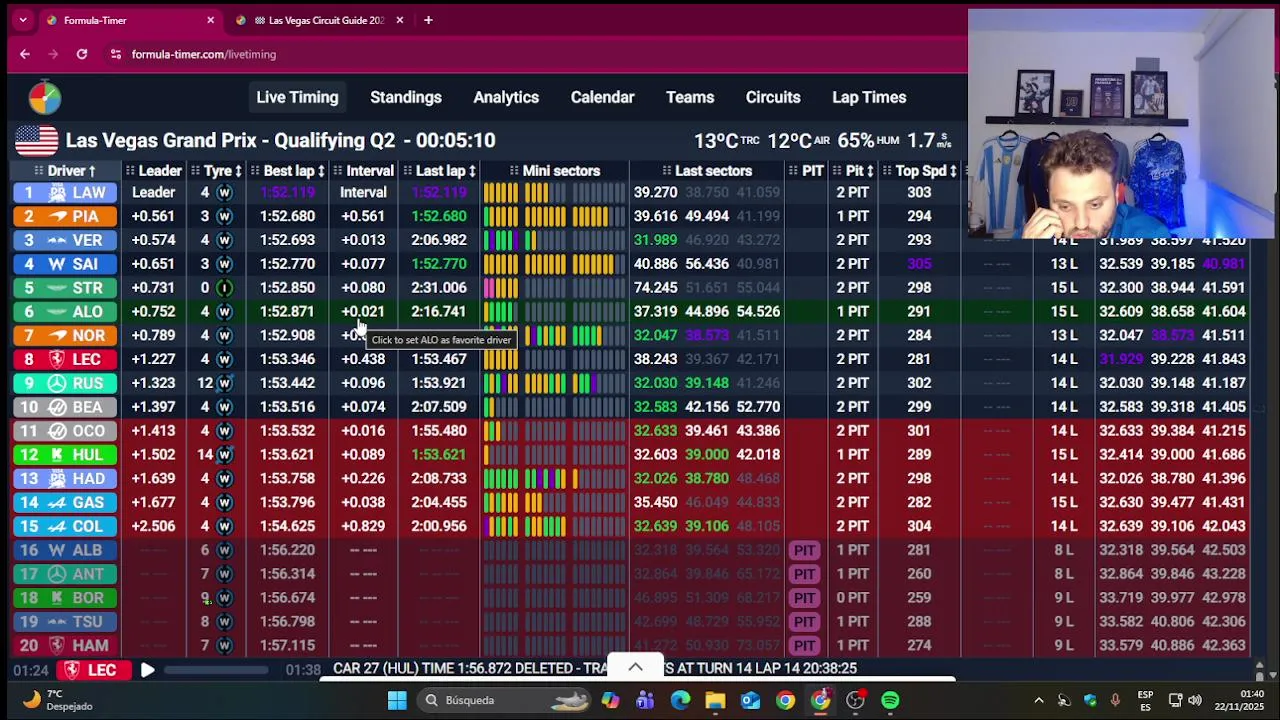Click the browser back arrow
1280x720 pixels.
point(25,54)
